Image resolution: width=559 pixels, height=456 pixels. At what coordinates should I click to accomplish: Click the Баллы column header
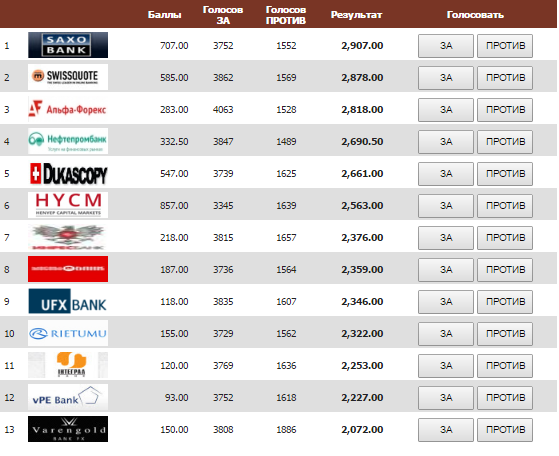click(164, 15)
